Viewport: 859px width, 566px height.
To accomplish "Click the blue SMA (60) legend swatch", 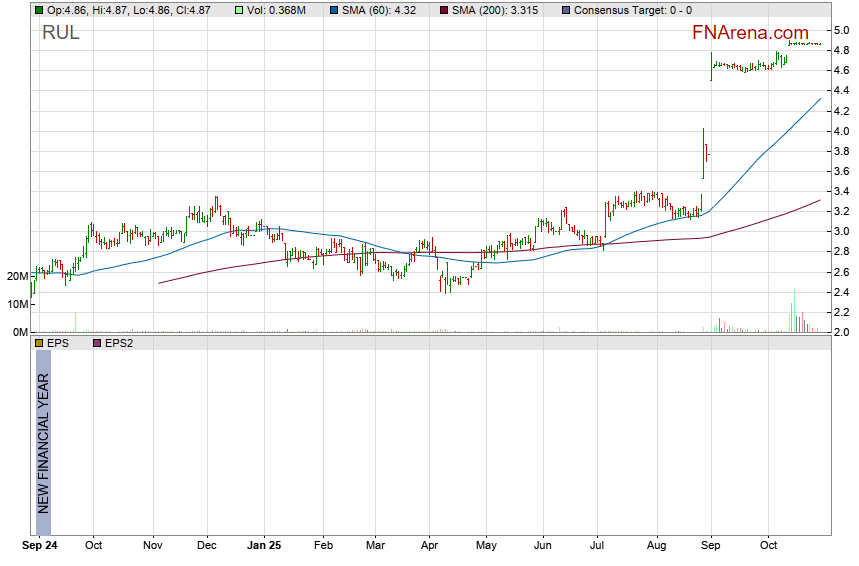I will point(334,10).
